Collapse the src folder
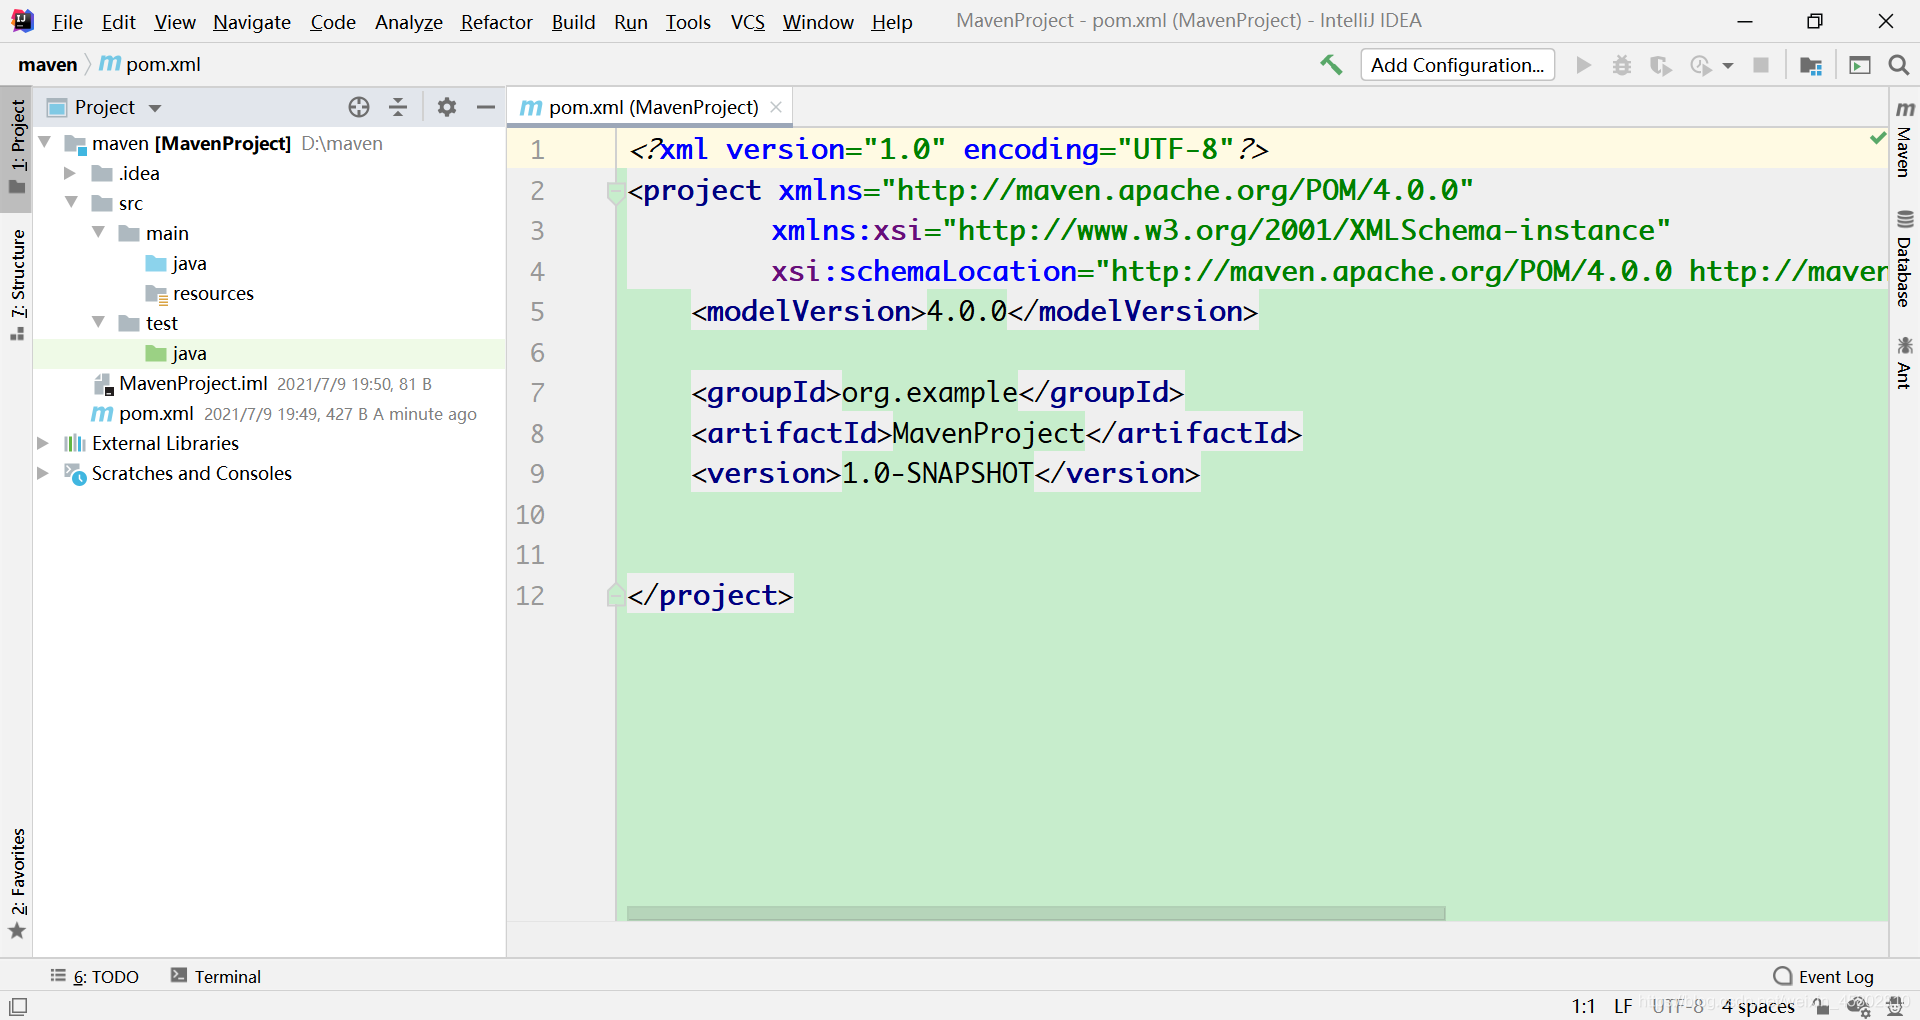Viewport: 1920px width, 1020px height. click(x=71, y=203)
